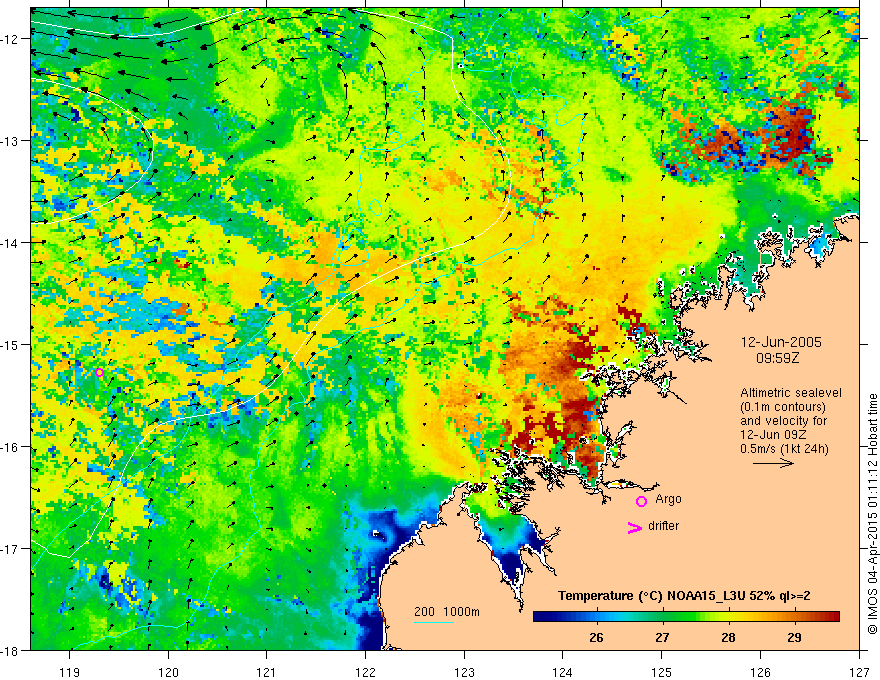Click the 'Argo' legend text label
880x680 pixels.
point(668,498)
